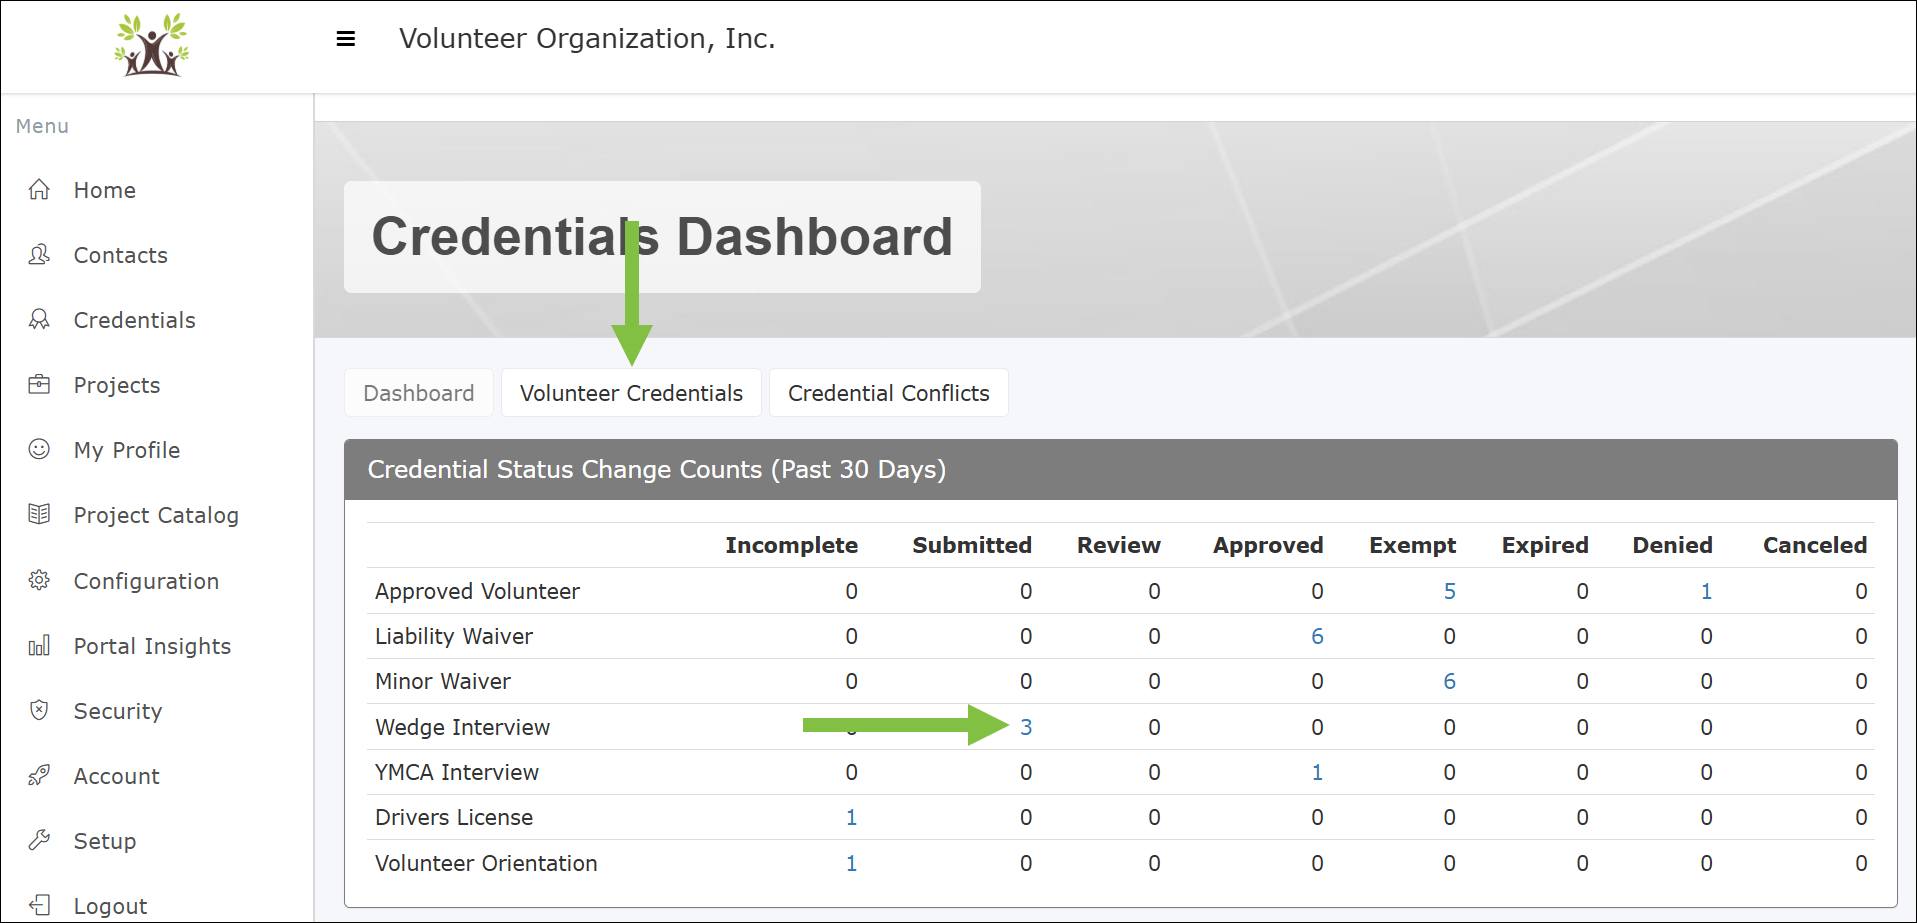Screen dimensions: 1917x923
Task: Open Home in the sidebar menu
Action: pos(105,190)
